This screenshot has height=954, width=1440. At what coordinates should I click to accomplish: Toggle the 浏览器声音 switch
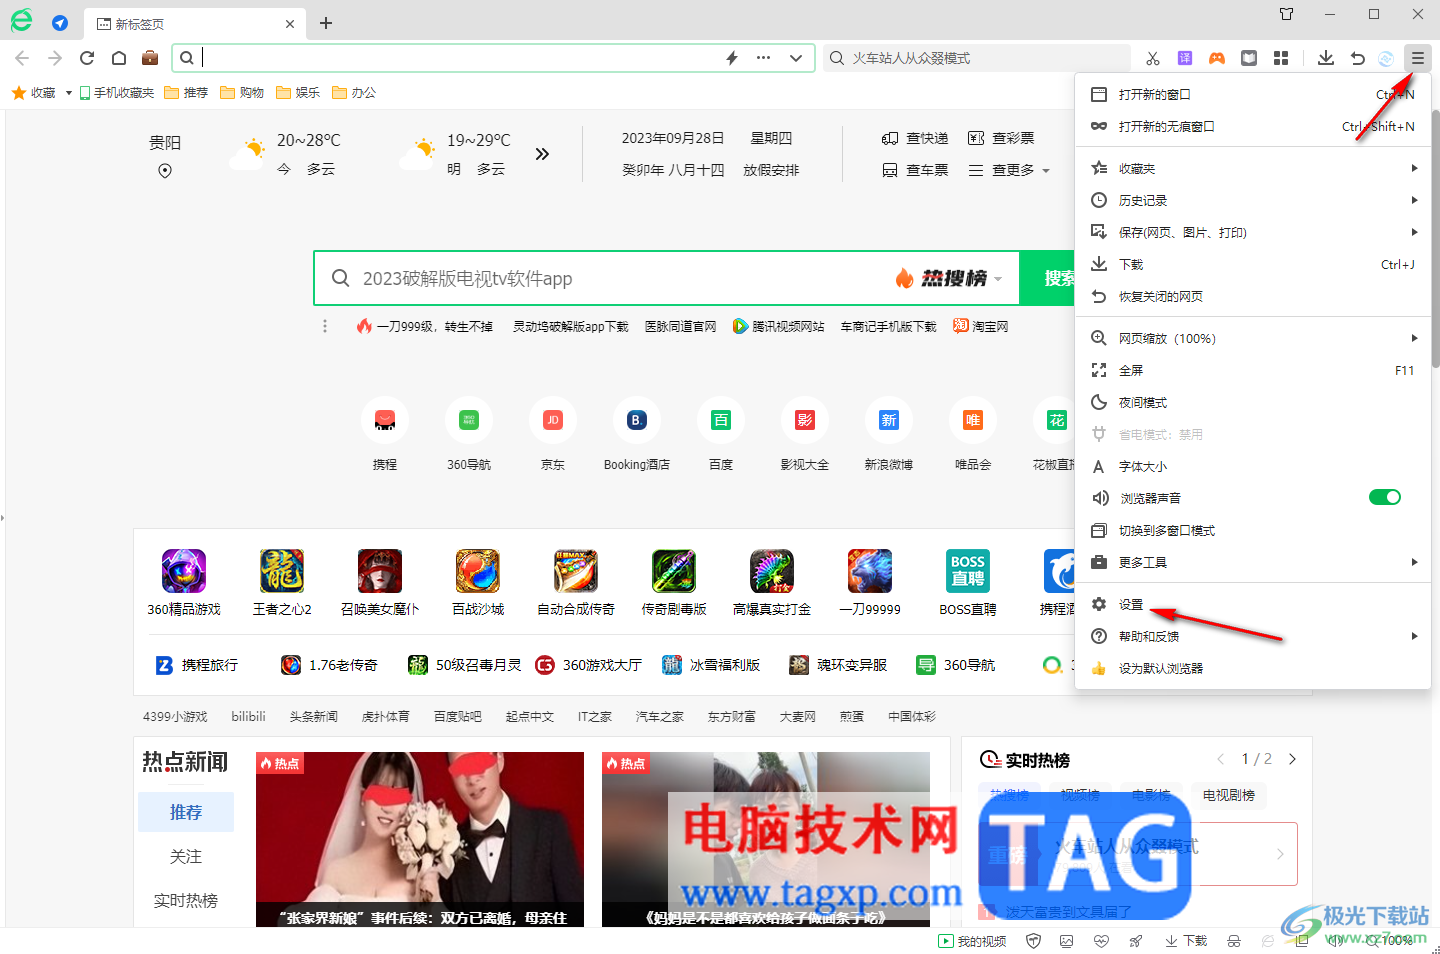tap(1385, 498)
